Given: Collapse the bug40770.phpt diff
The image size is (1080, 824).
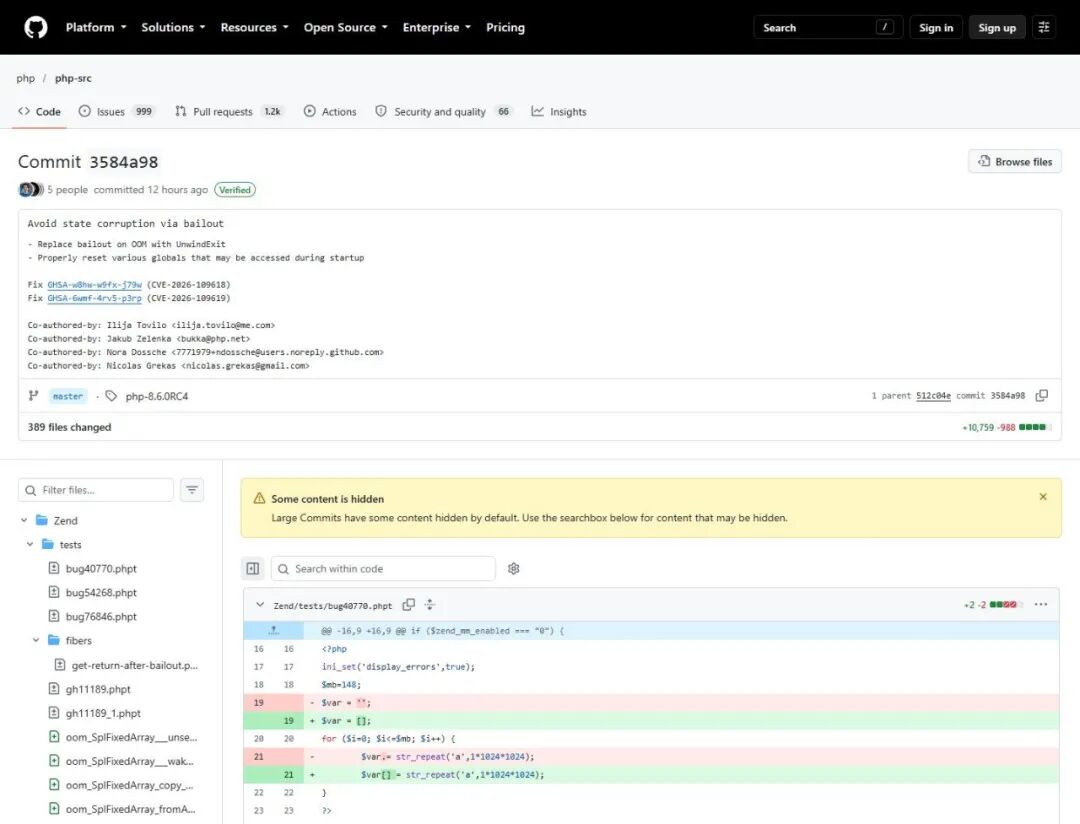Looking at the screenshot, I should (x=260, y=605).
